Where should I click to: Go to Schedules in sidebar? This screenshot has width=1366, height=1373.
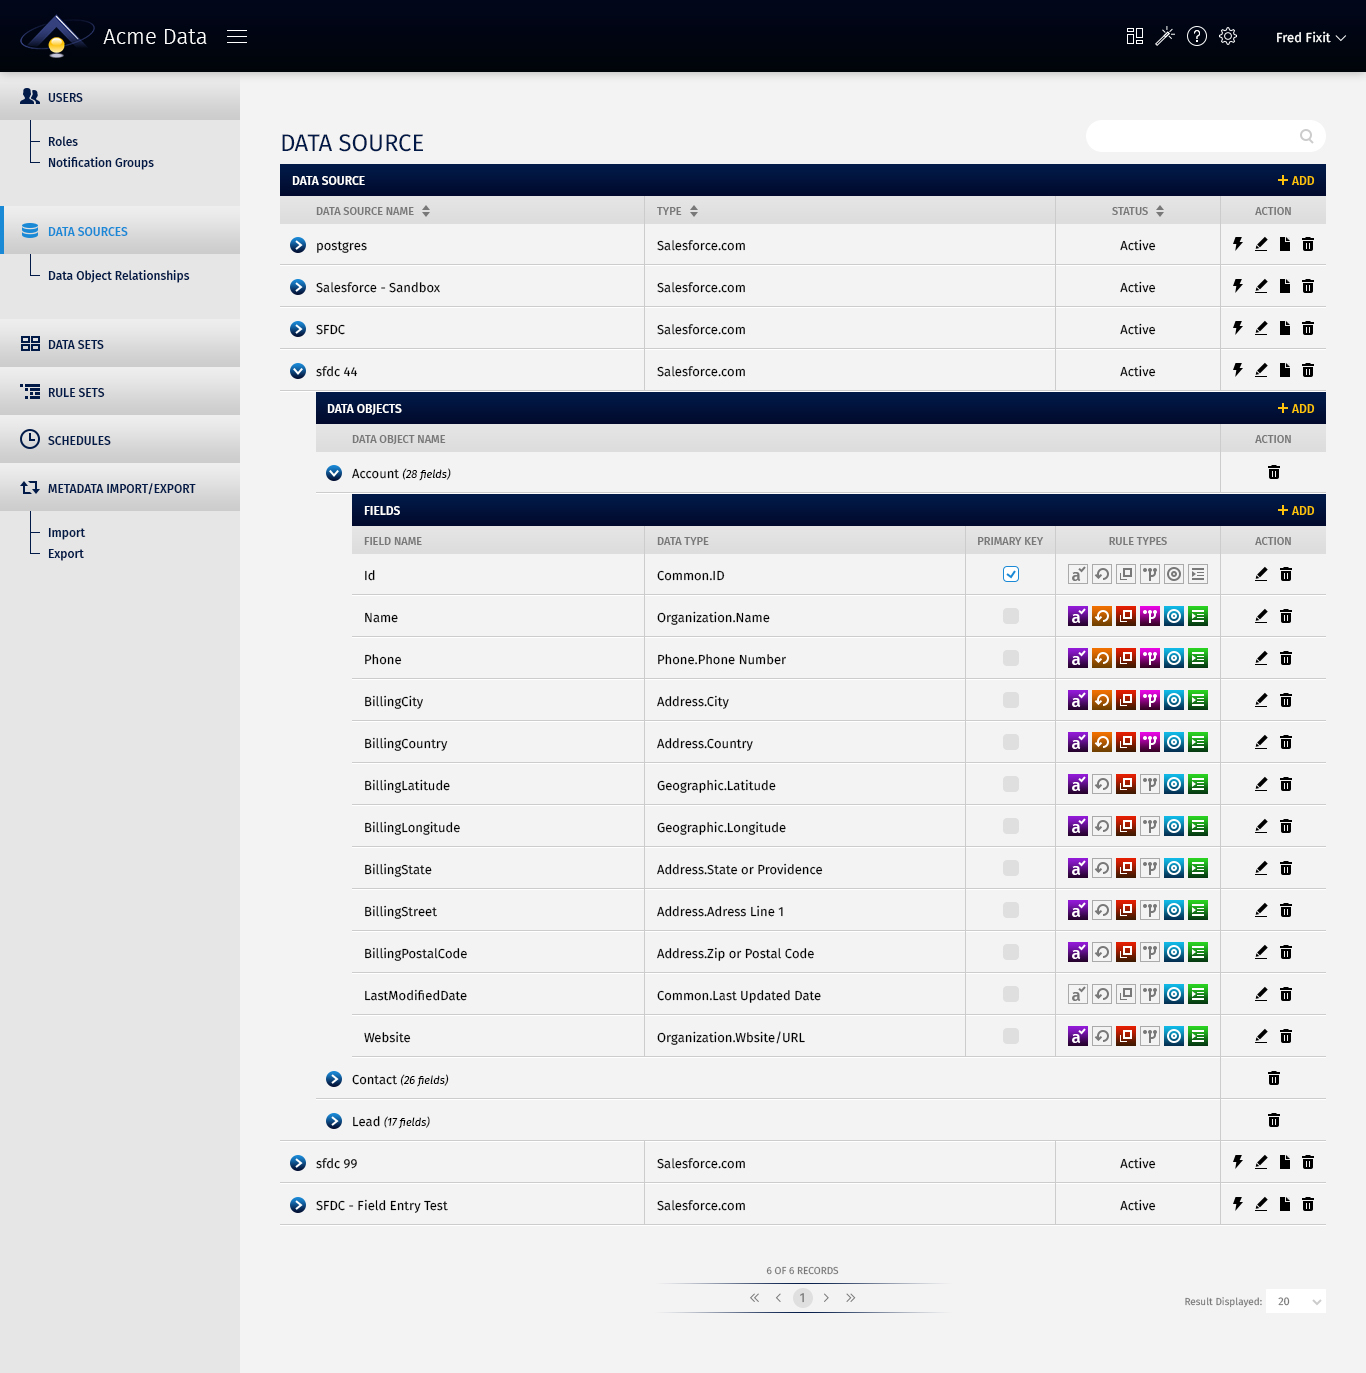79,440
